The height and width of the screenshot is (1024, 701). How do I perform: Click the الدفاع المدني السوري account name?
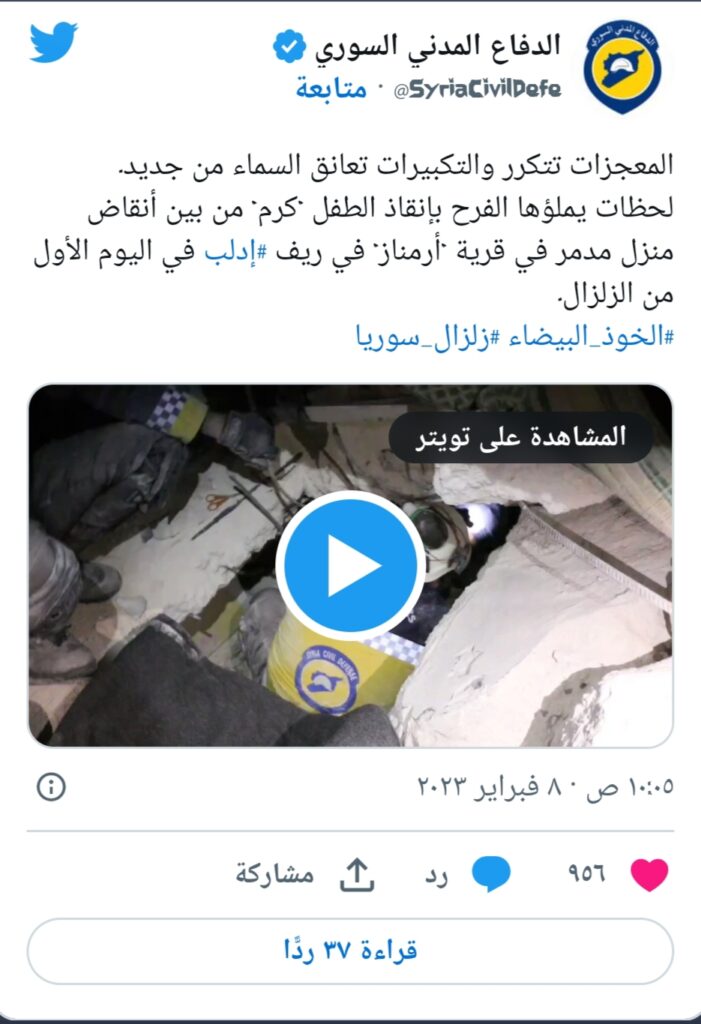click(x=438, y=46)
